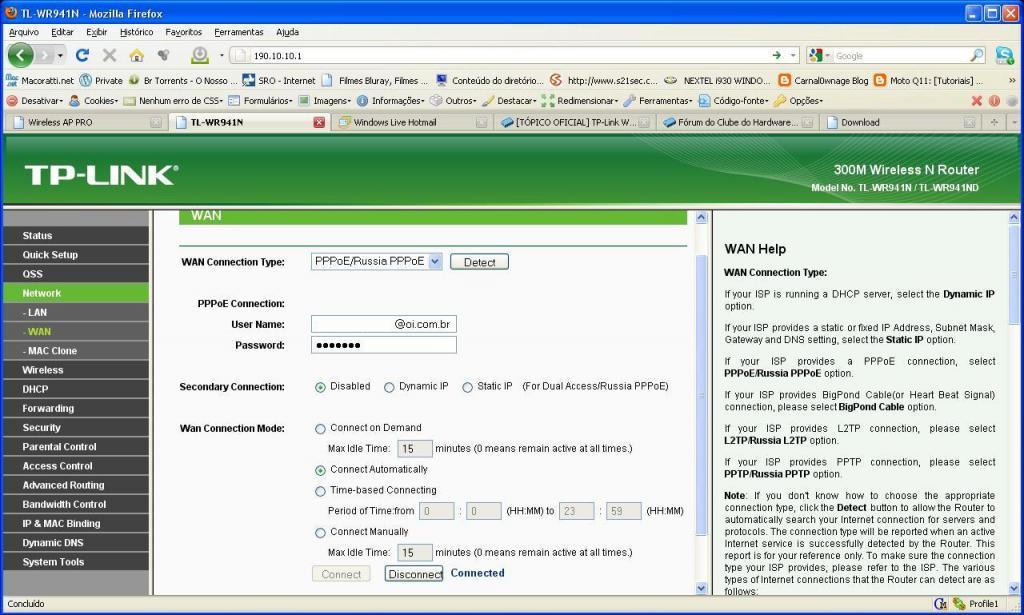
Task: Click the red warning circle developer icon
Action: 994,101
